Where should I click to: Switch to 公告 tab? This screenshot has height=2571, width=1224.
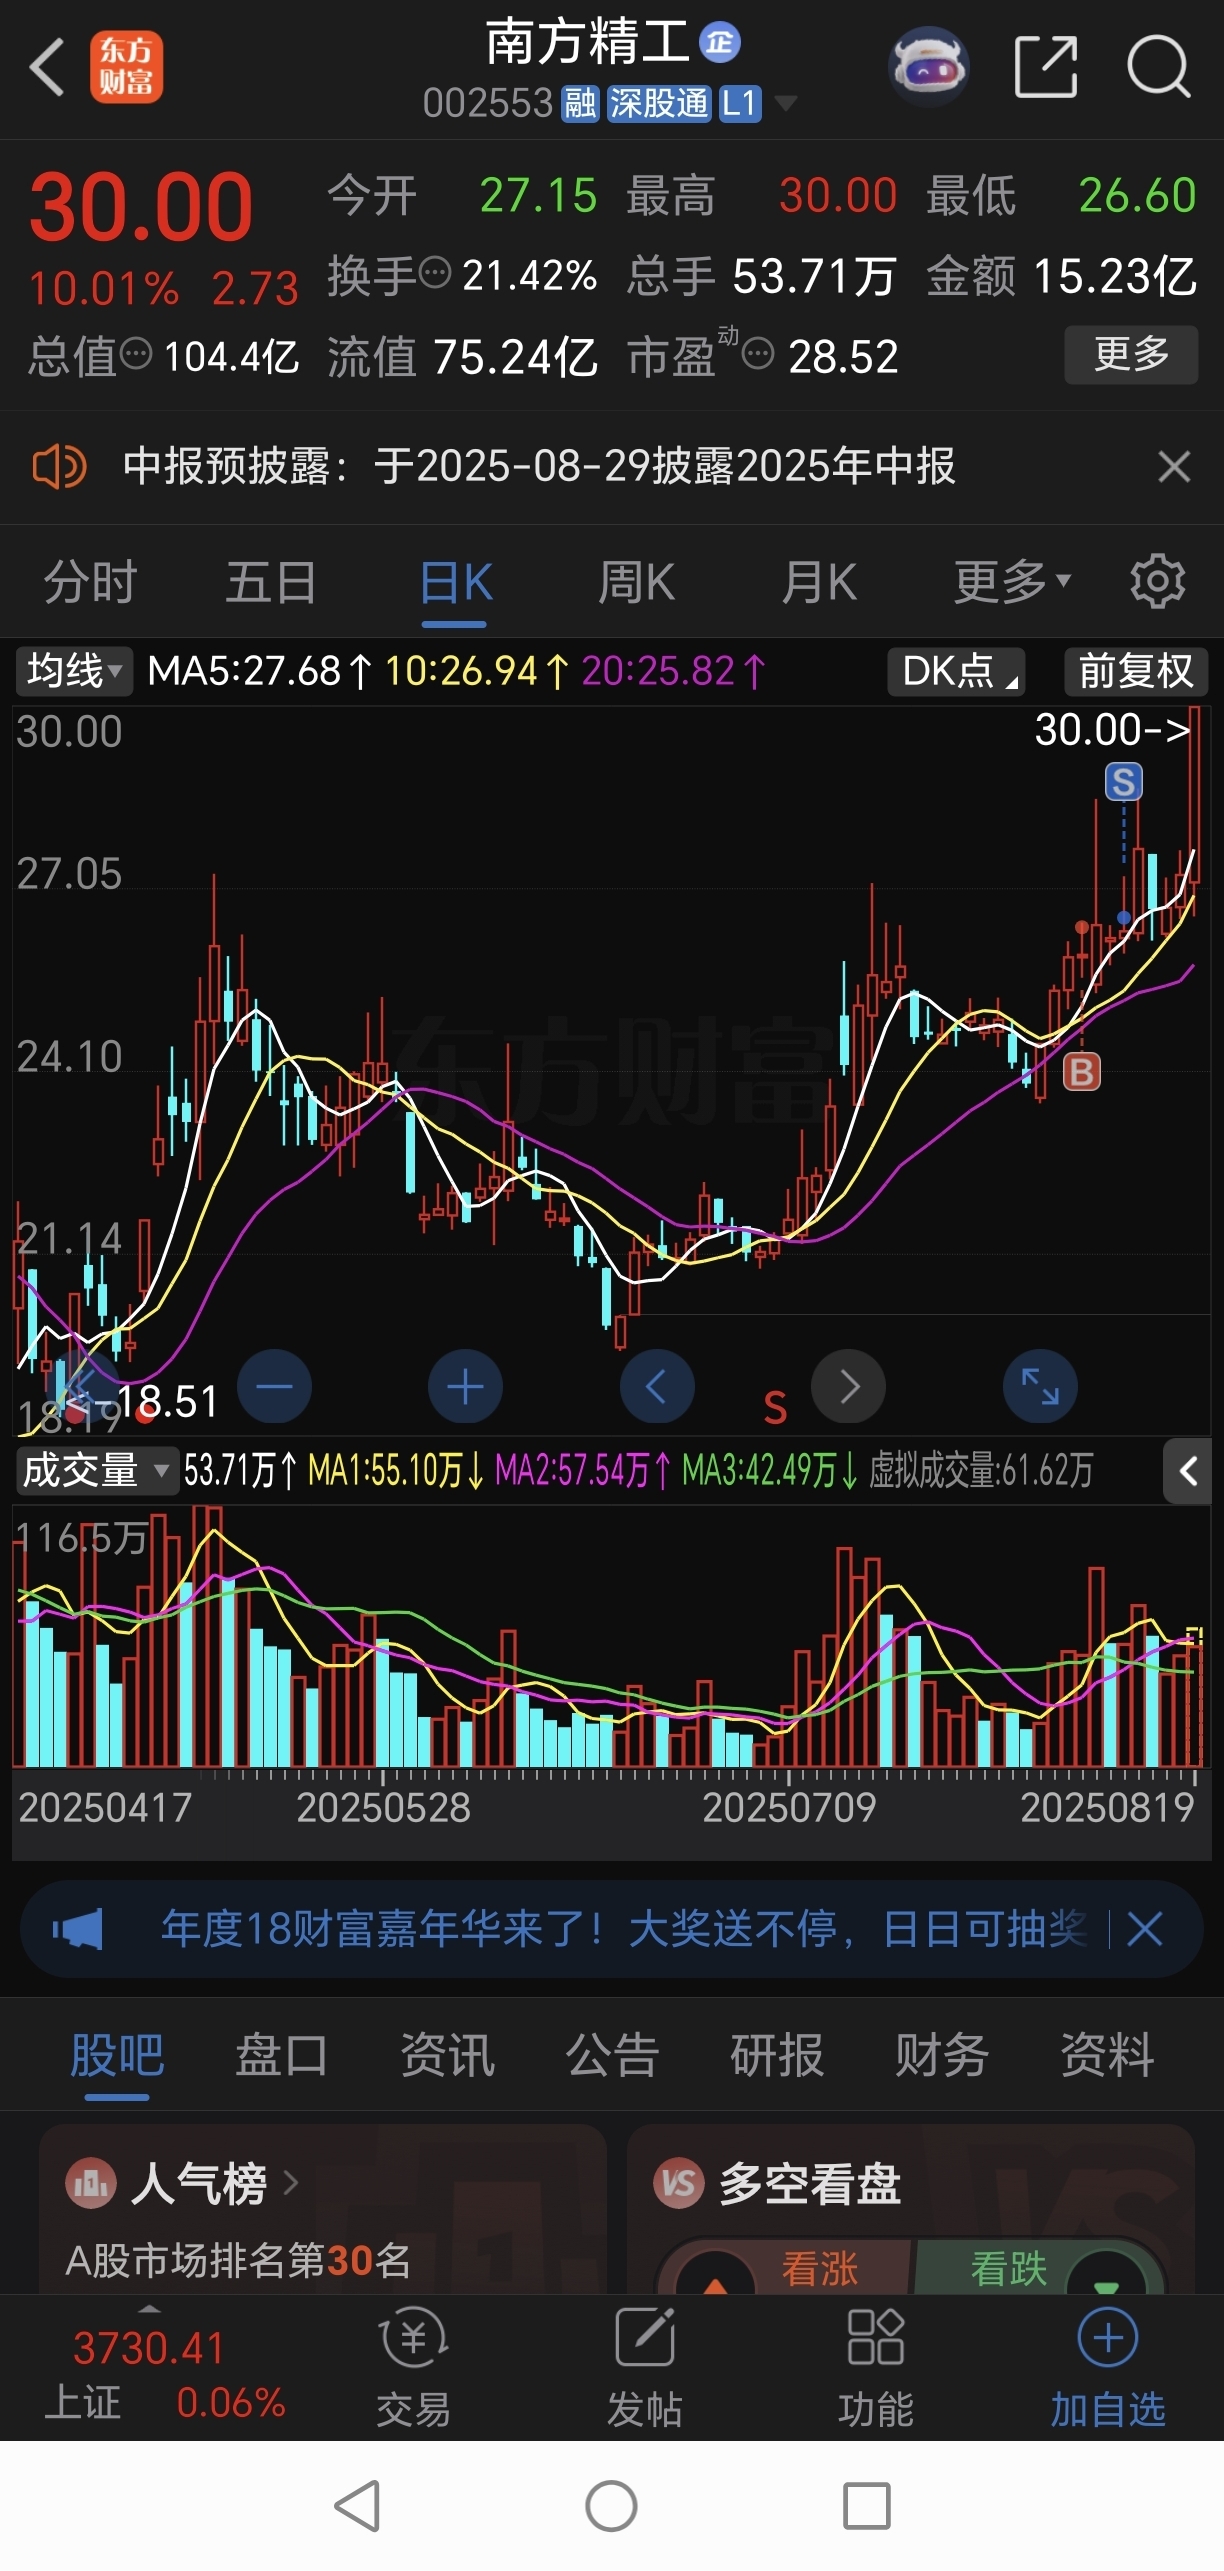[612, 2055]
